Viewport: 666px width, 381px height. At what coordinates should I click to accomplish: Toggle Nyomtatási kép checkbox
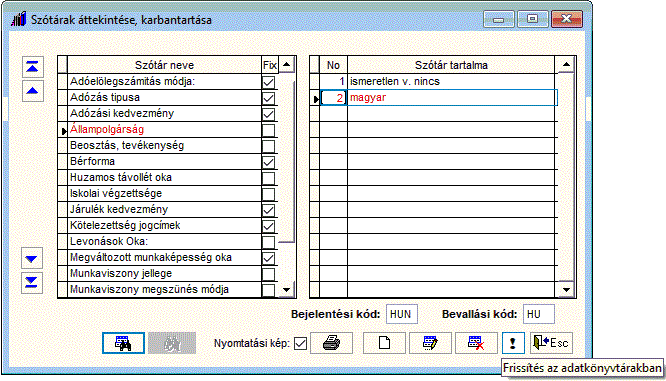tap(300, 343)
